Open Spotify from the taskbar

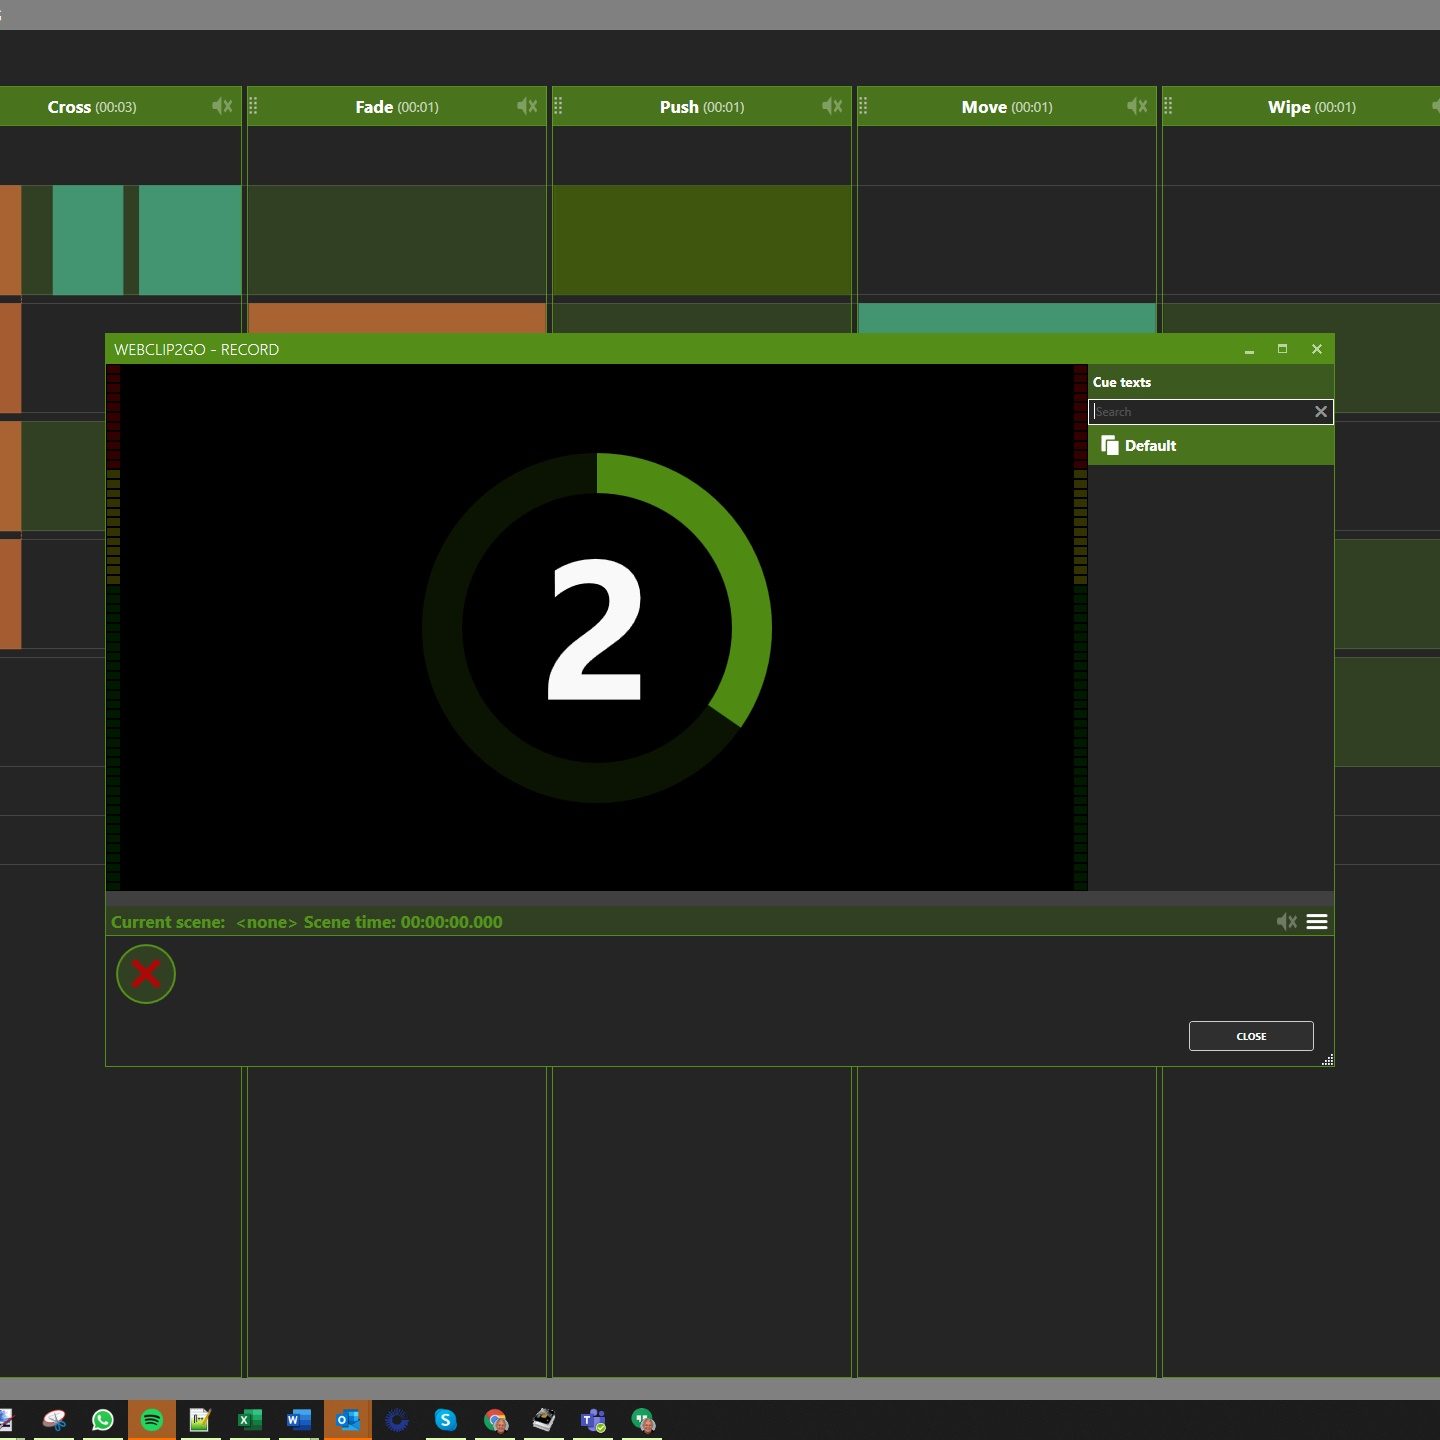tap(152, 1420)
